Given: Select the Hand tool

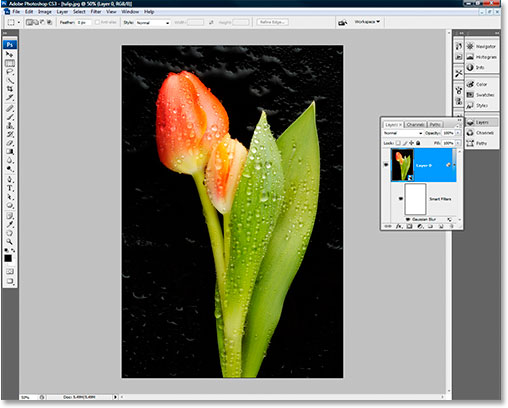Looking at the screenshot, I should coord(10,233).
